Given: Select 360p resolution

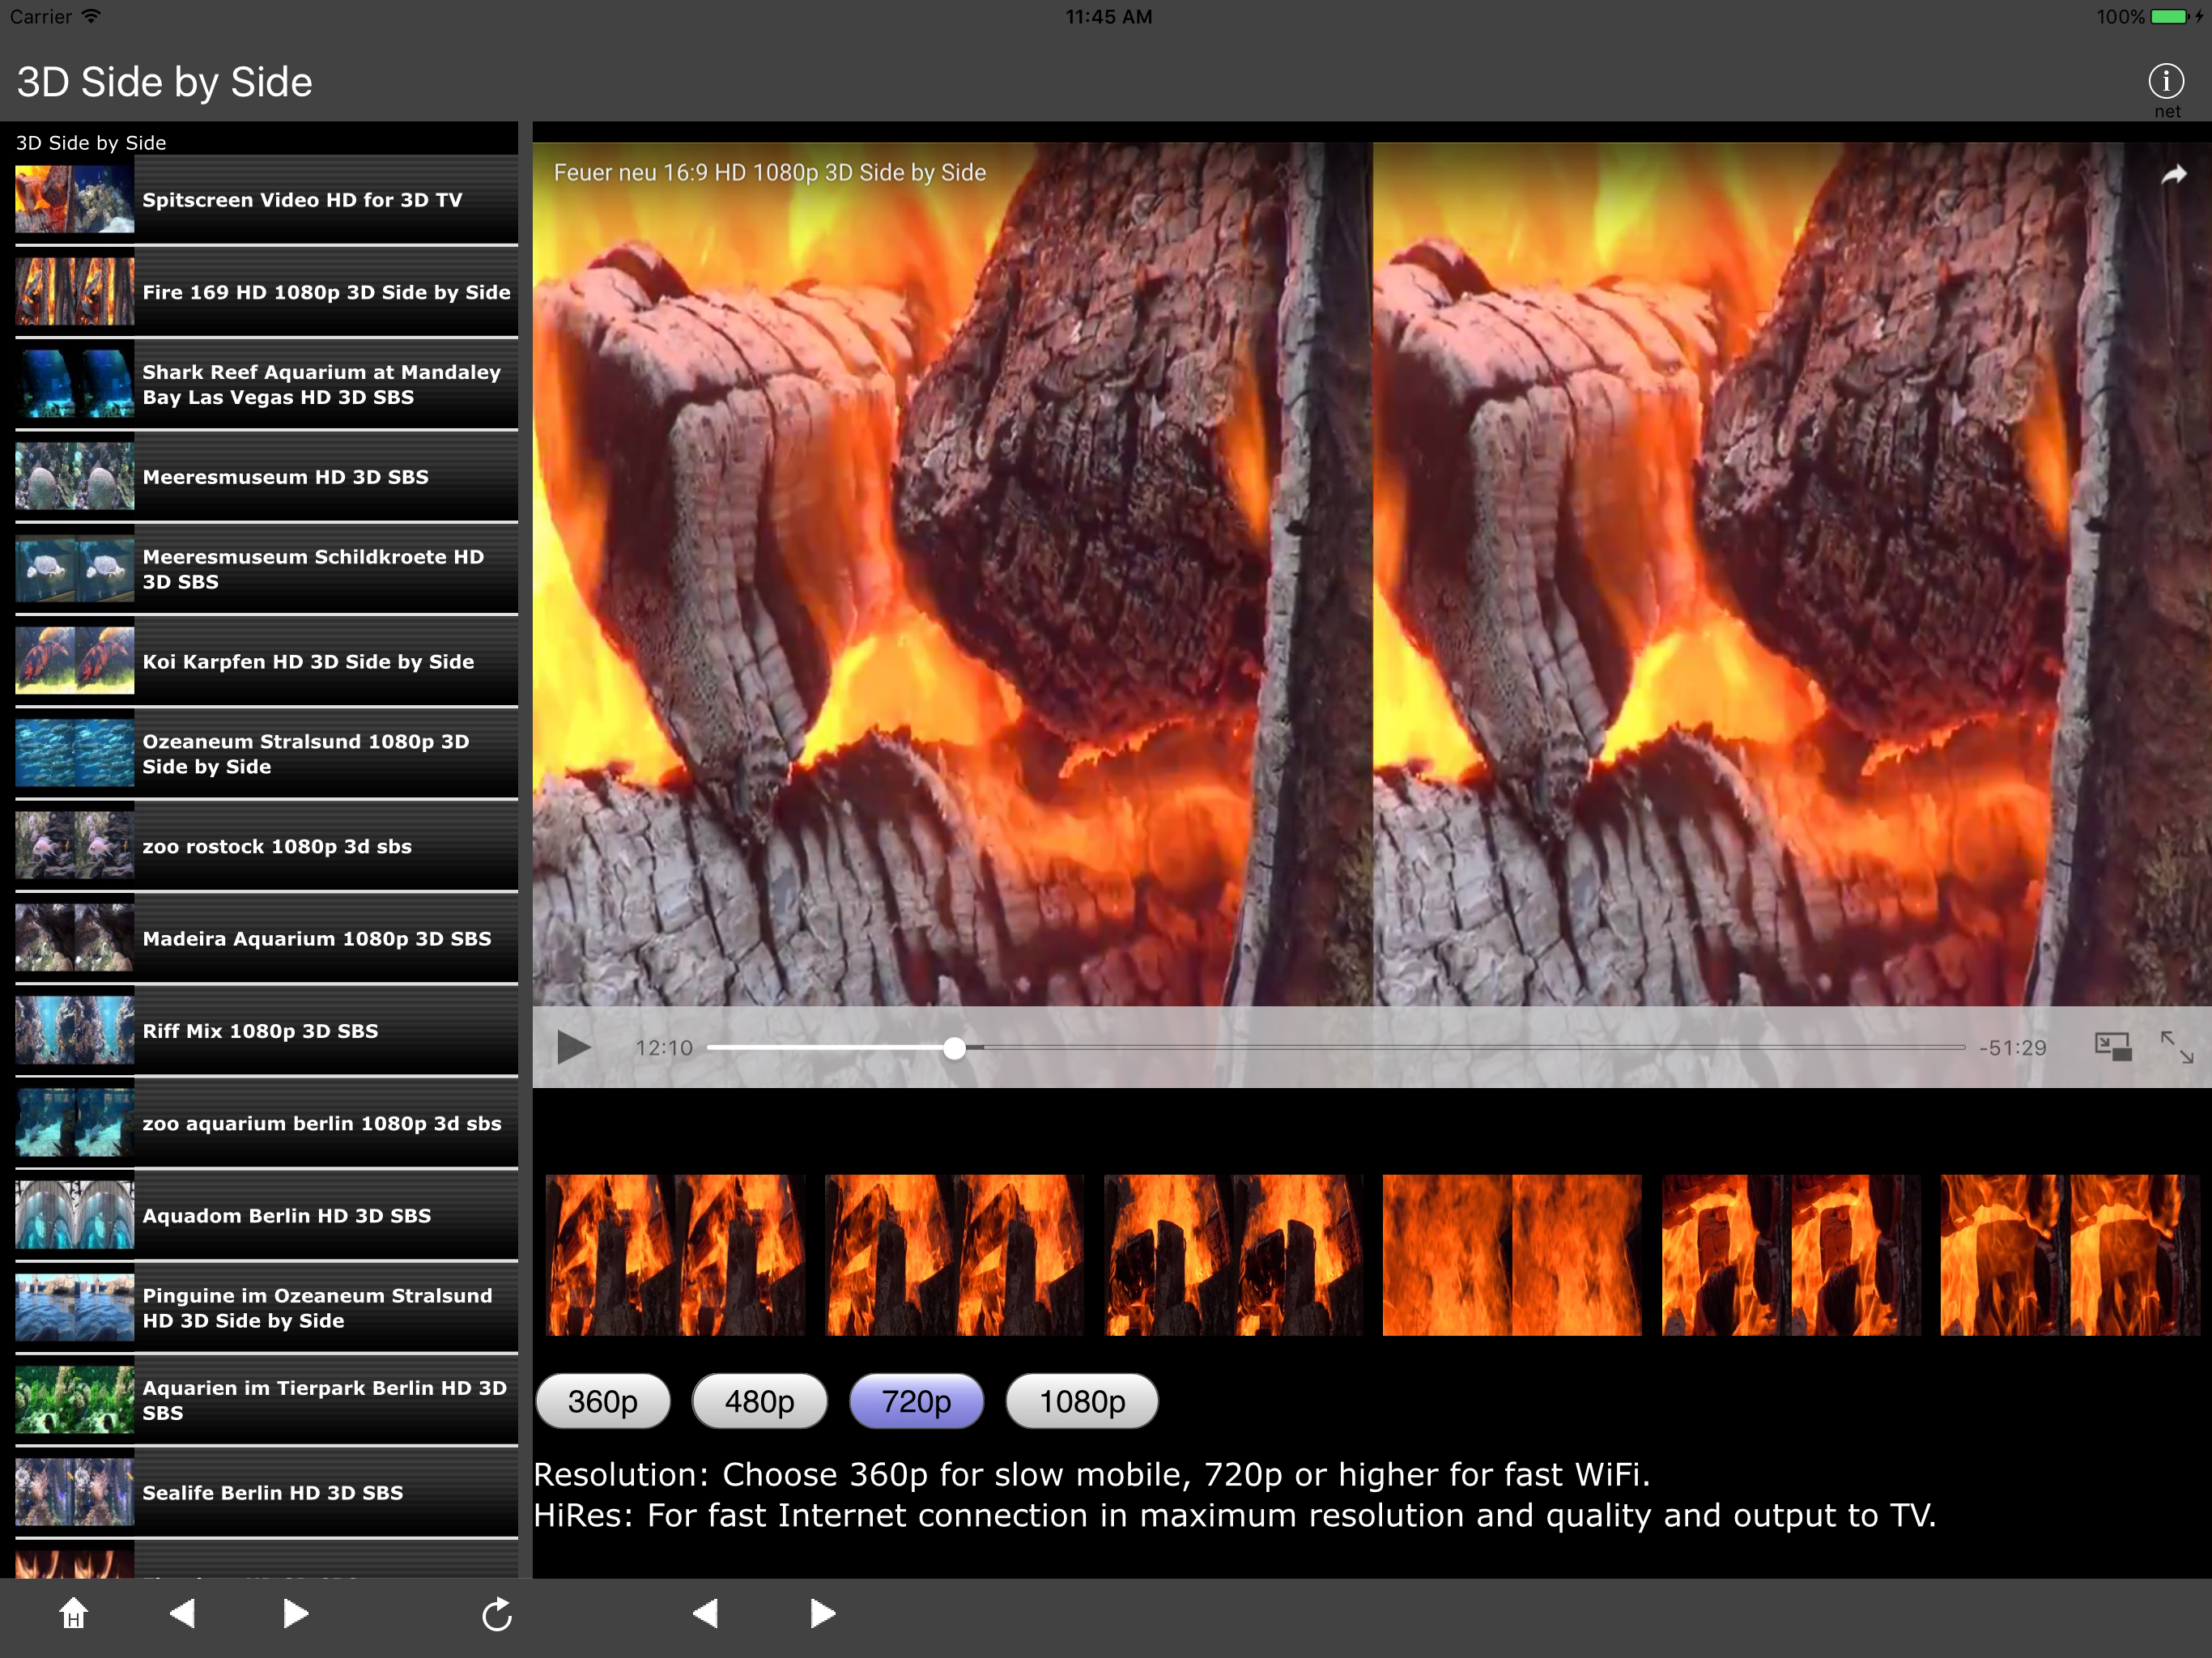Looking at the screenshot, I should 602,1401.
